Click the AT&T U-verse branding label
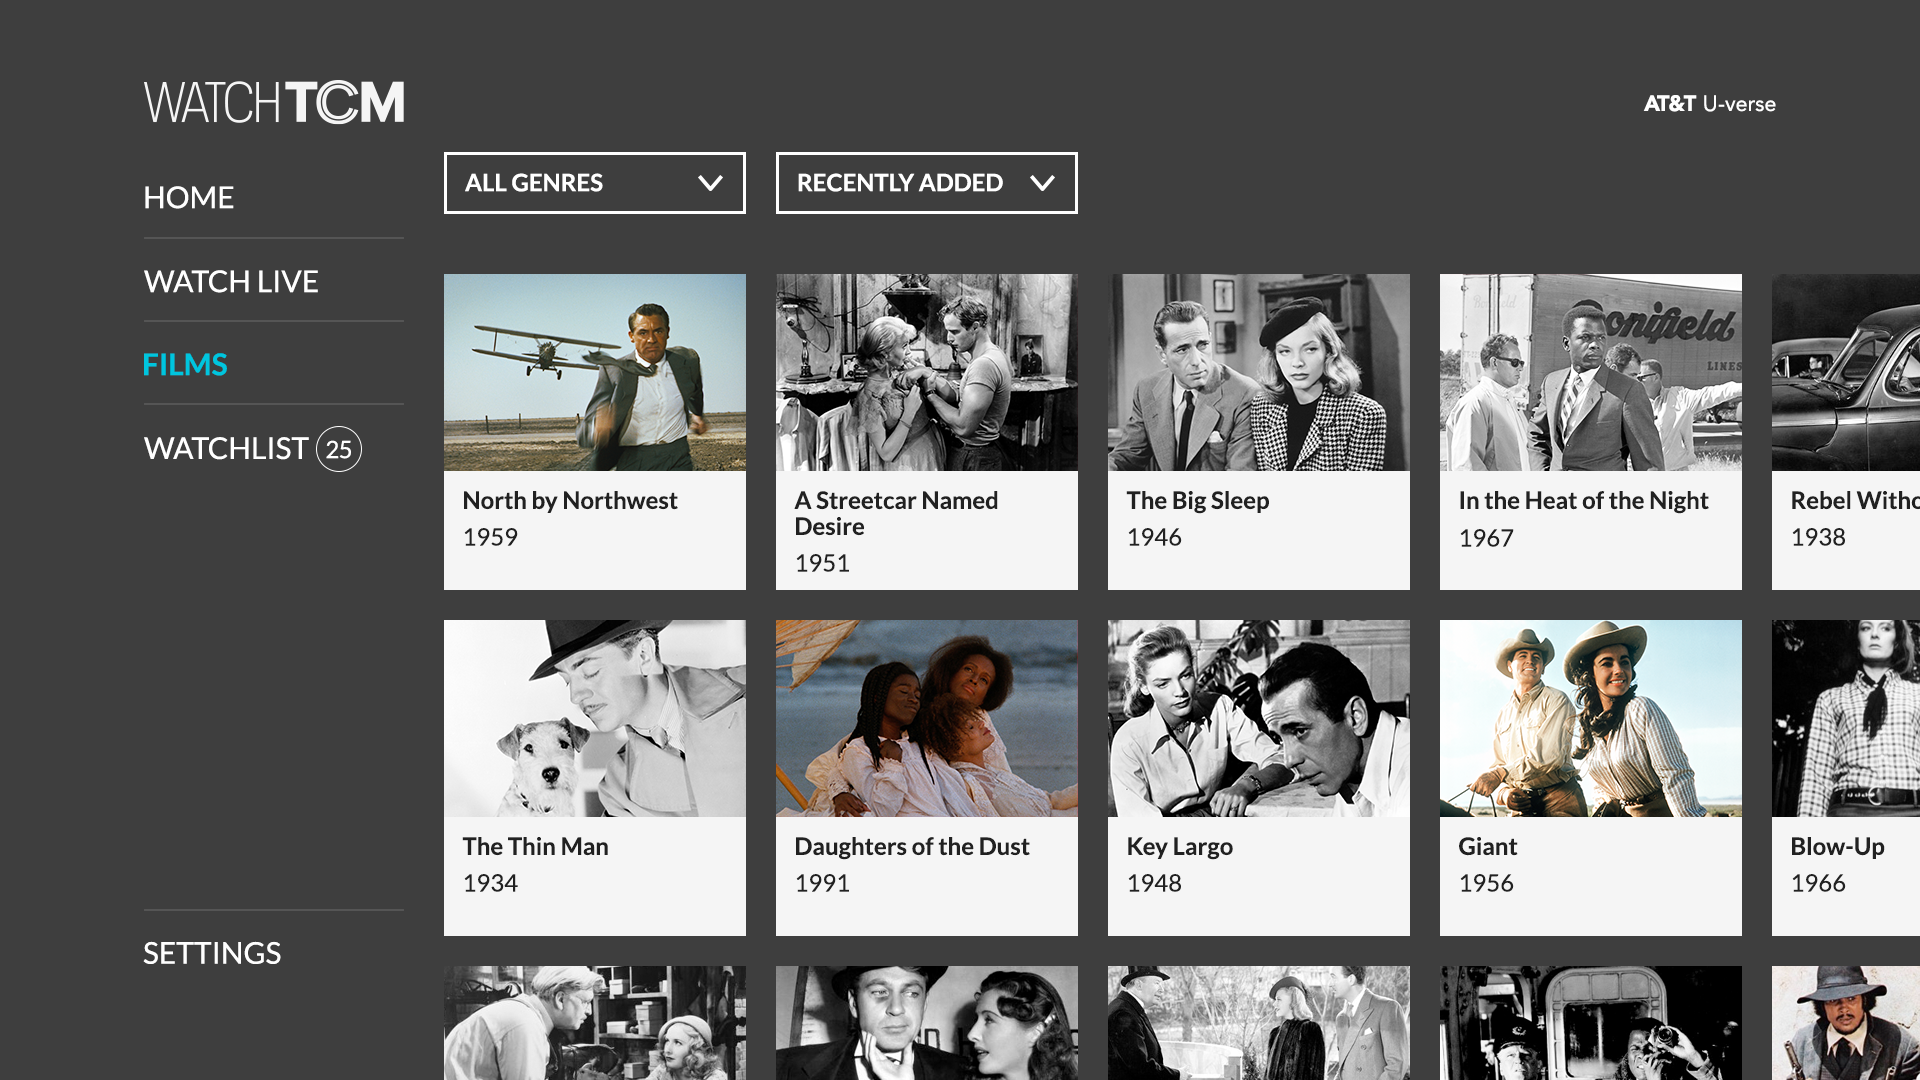This screenshot has width=1920, height=1080. 1710,103
